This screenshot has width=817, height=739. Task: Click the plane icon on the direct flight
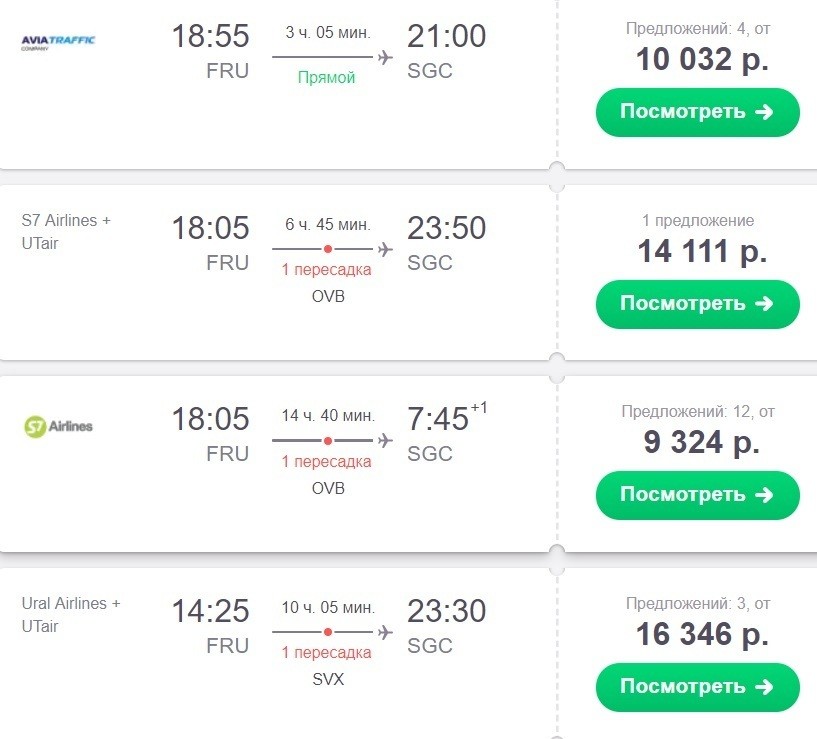[x=385, y=56]
